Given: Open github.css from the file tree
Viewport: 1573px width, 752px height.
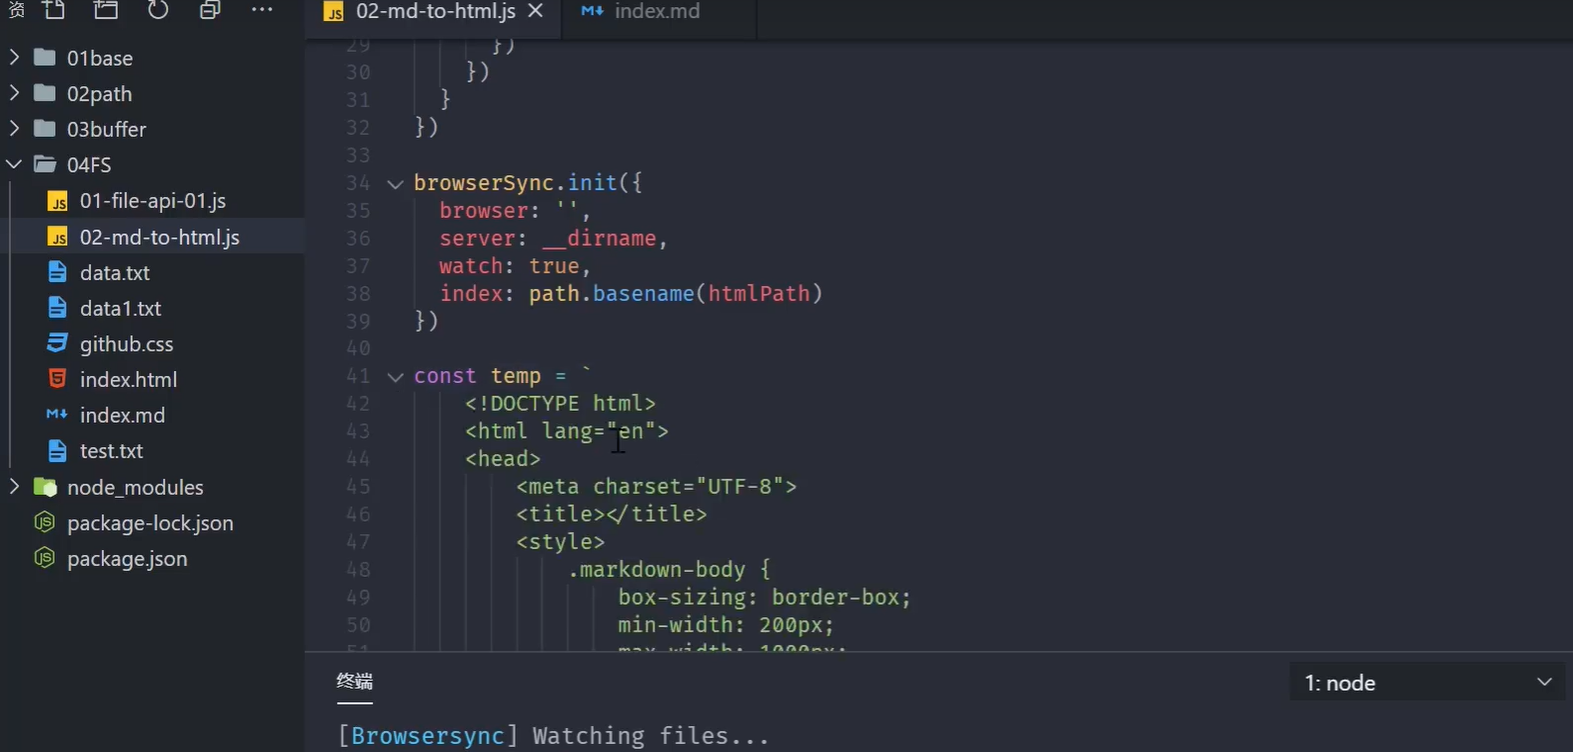Looking at the screenshot, I should click(126, 344).
